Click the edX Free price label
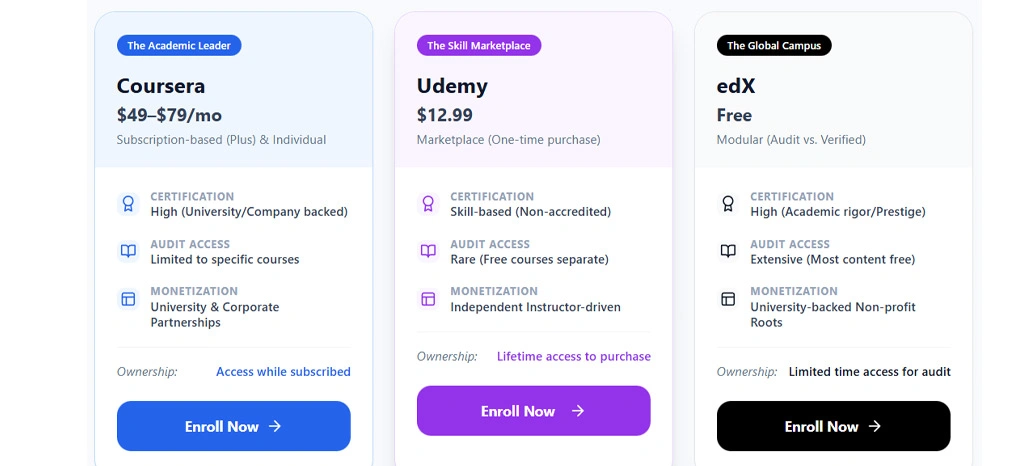The height and width of the screenshot is (466, 1026). 734,115
